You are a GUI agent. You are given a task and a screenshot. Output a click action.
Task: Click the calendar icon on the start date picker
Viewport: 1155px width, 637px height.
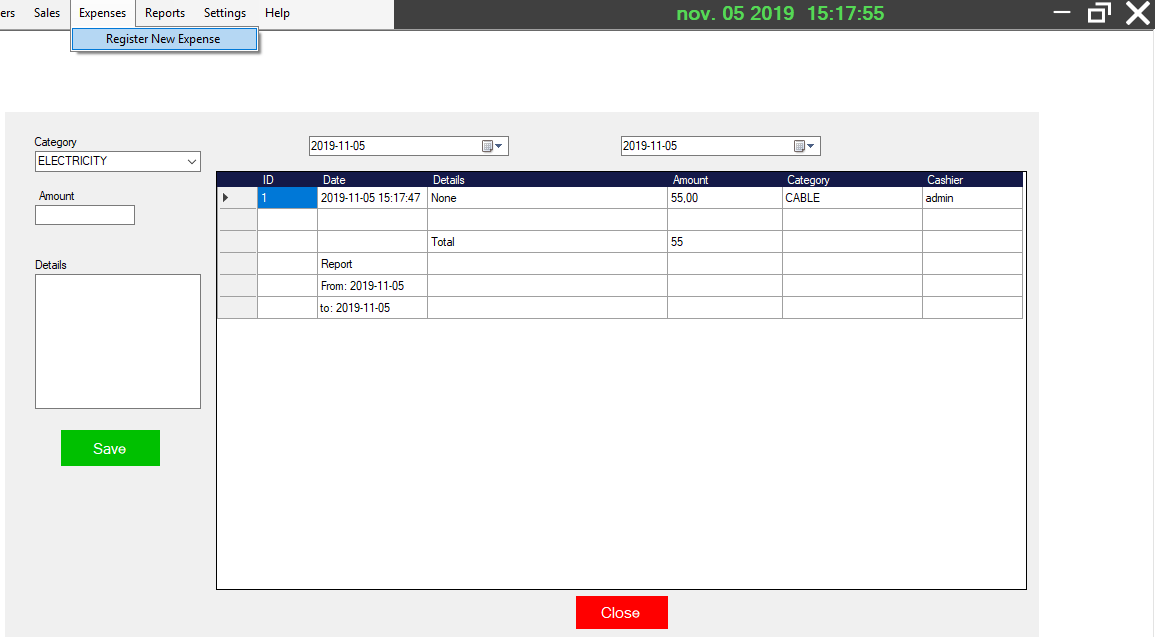488,145
